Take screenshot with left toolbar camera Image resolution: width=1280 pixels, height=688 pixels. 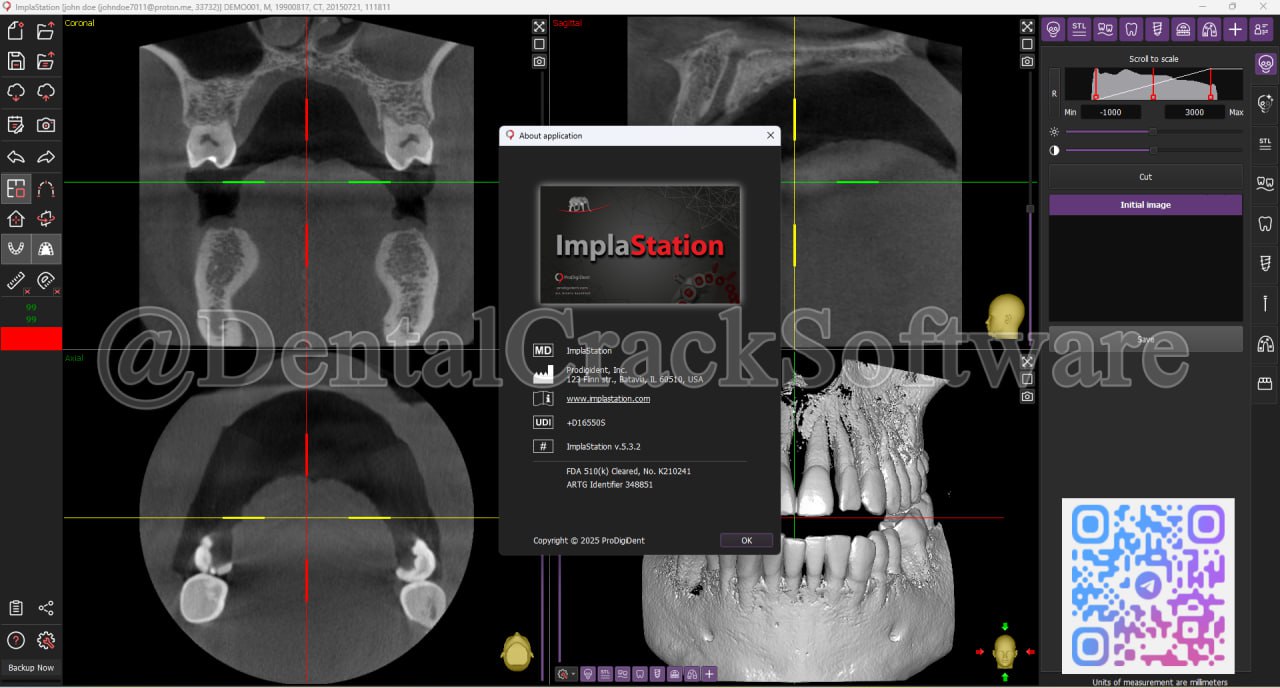coord(46,125)
